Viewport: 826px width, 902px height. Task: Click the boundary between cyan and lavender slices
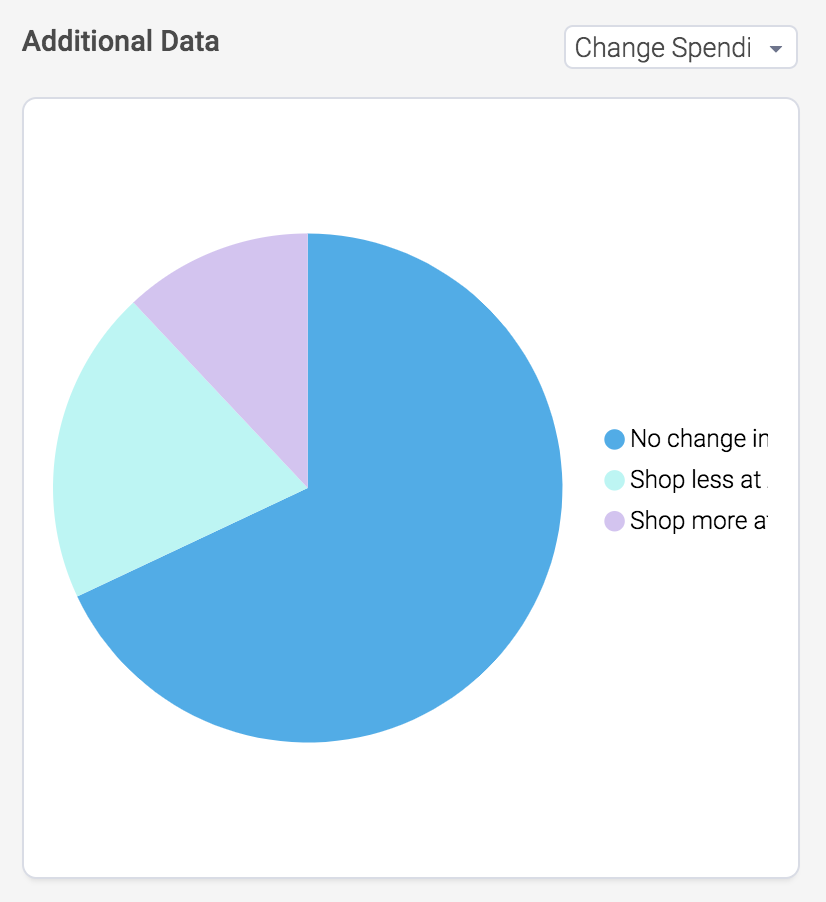221,395
